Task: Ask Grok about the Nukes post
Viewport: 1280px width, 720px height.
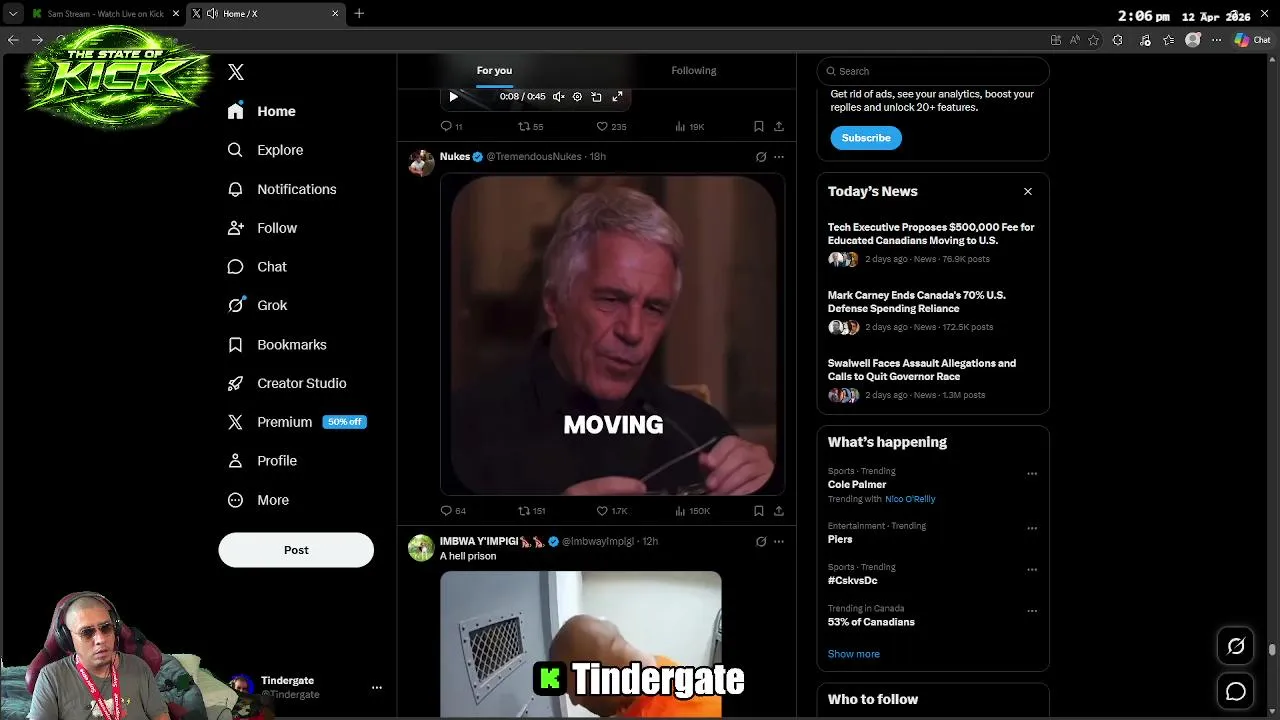Action: (761, 157)
